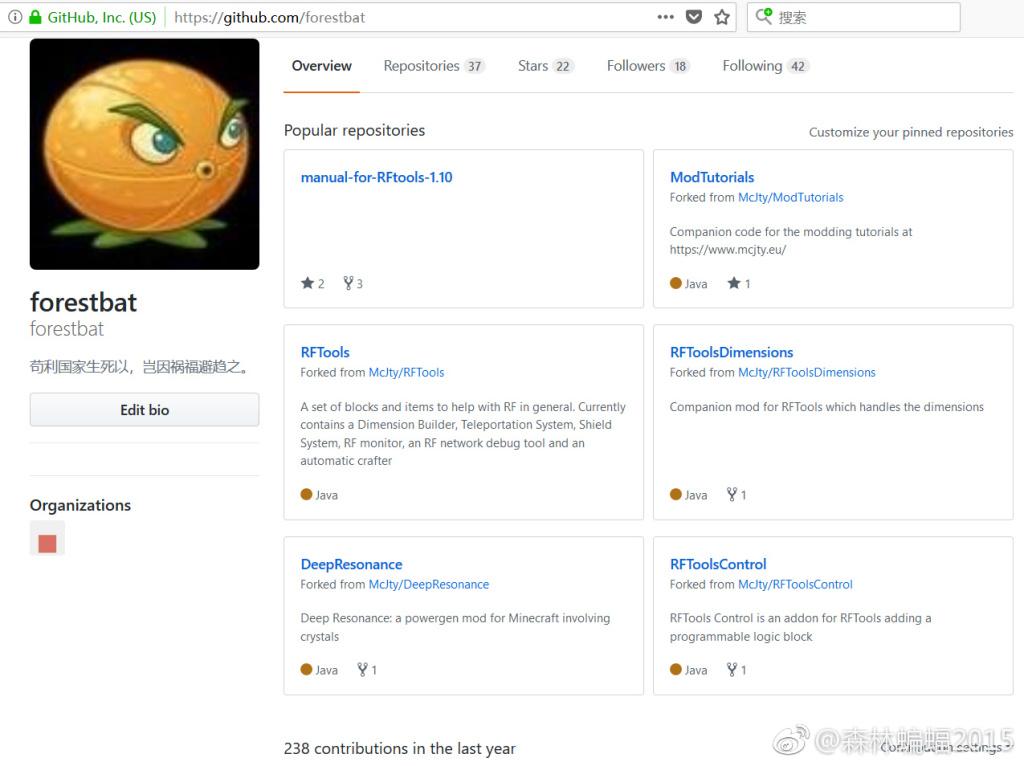Viewport: 1024px width, 766px height.
Task: Click the grey 'forestbat' username below the display name
Action: pos(67,329)
